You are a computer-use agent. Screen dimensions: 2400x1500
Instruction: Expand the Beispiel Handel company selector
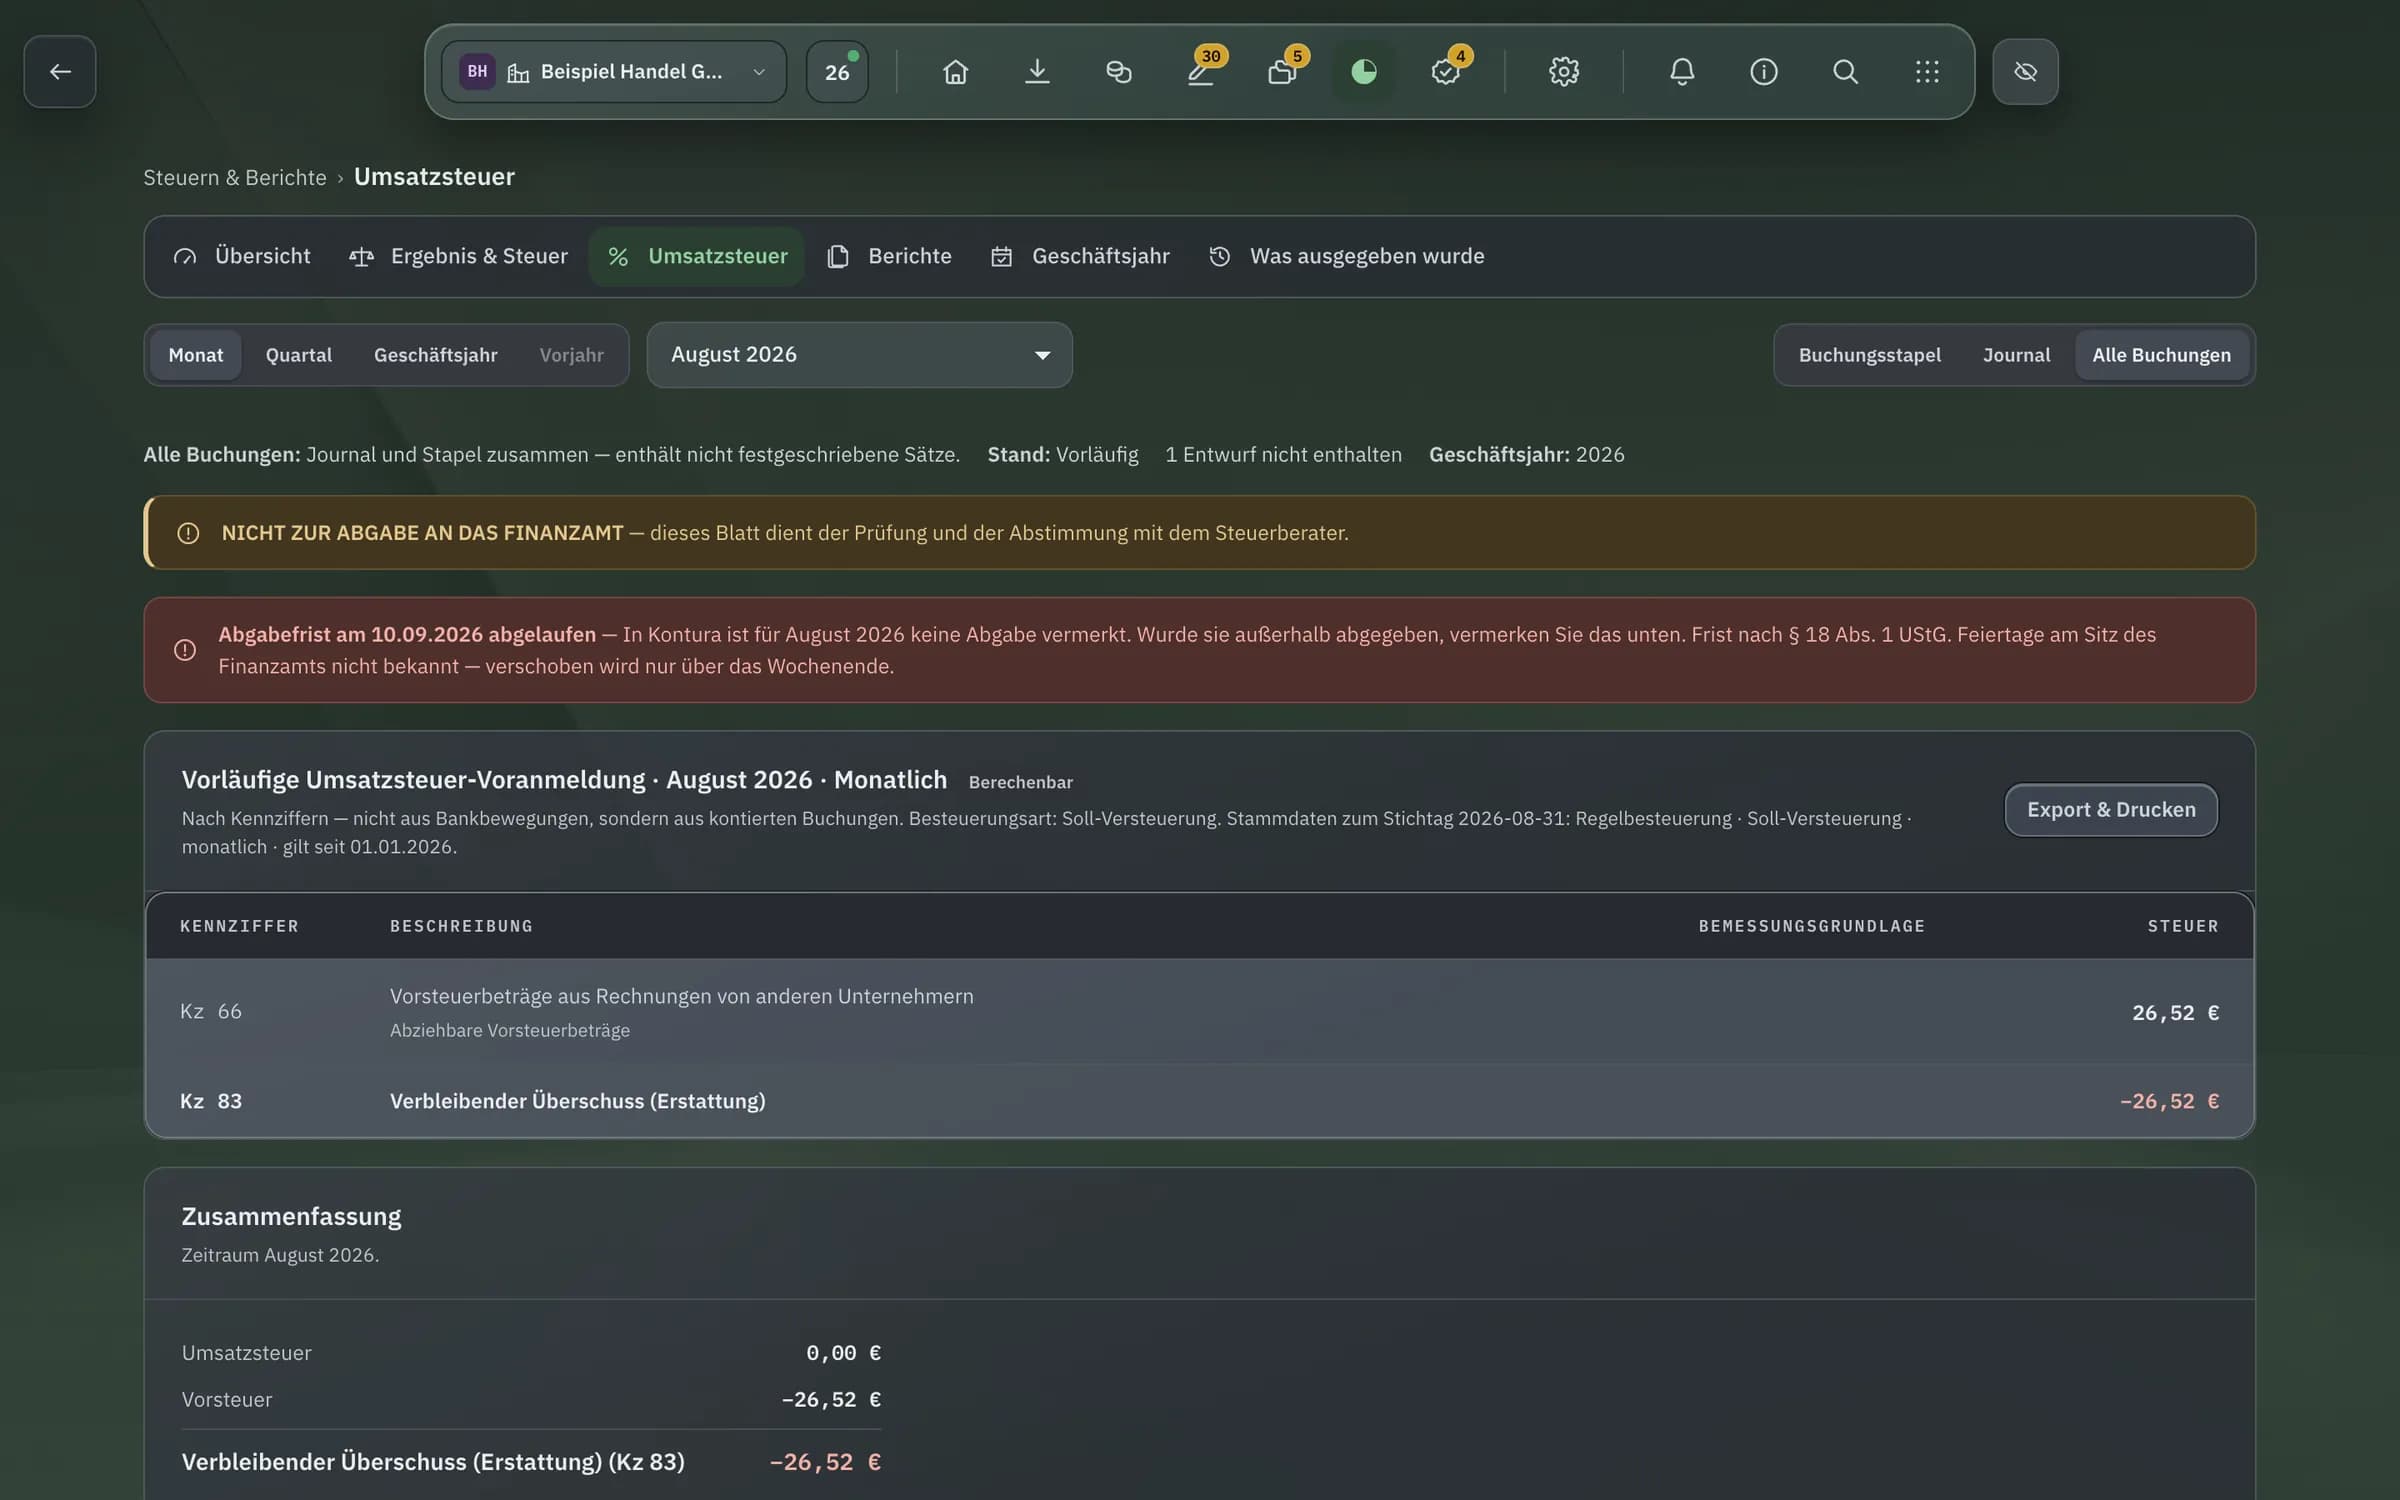(x=614, y=71)
